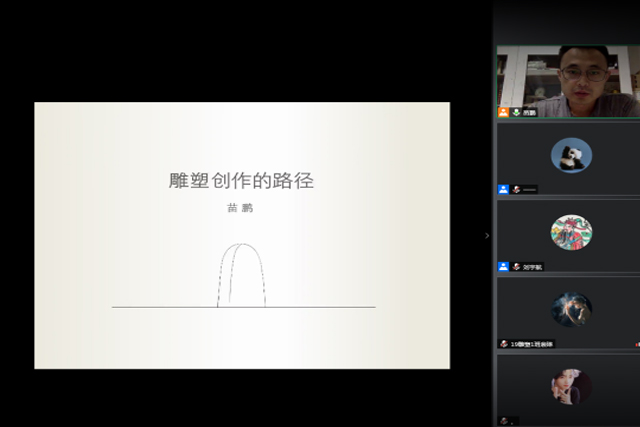This screenshot has width=640, height=427.
Task: Toggle the muted microphone beside 19雕塑1班 label
Action: click(x=504, y=344)
